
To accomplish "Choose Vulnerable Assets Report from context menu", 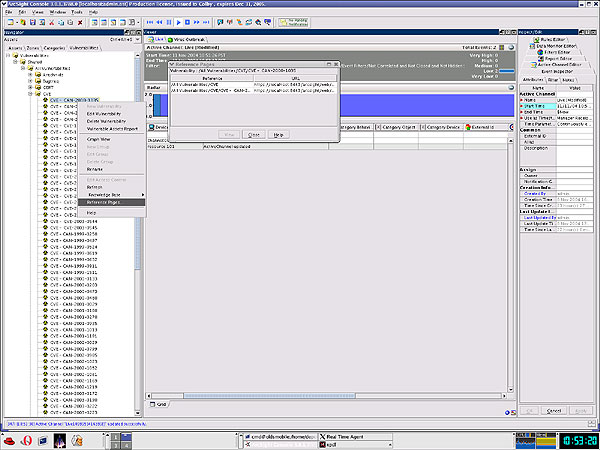I will tap(112, 128).
